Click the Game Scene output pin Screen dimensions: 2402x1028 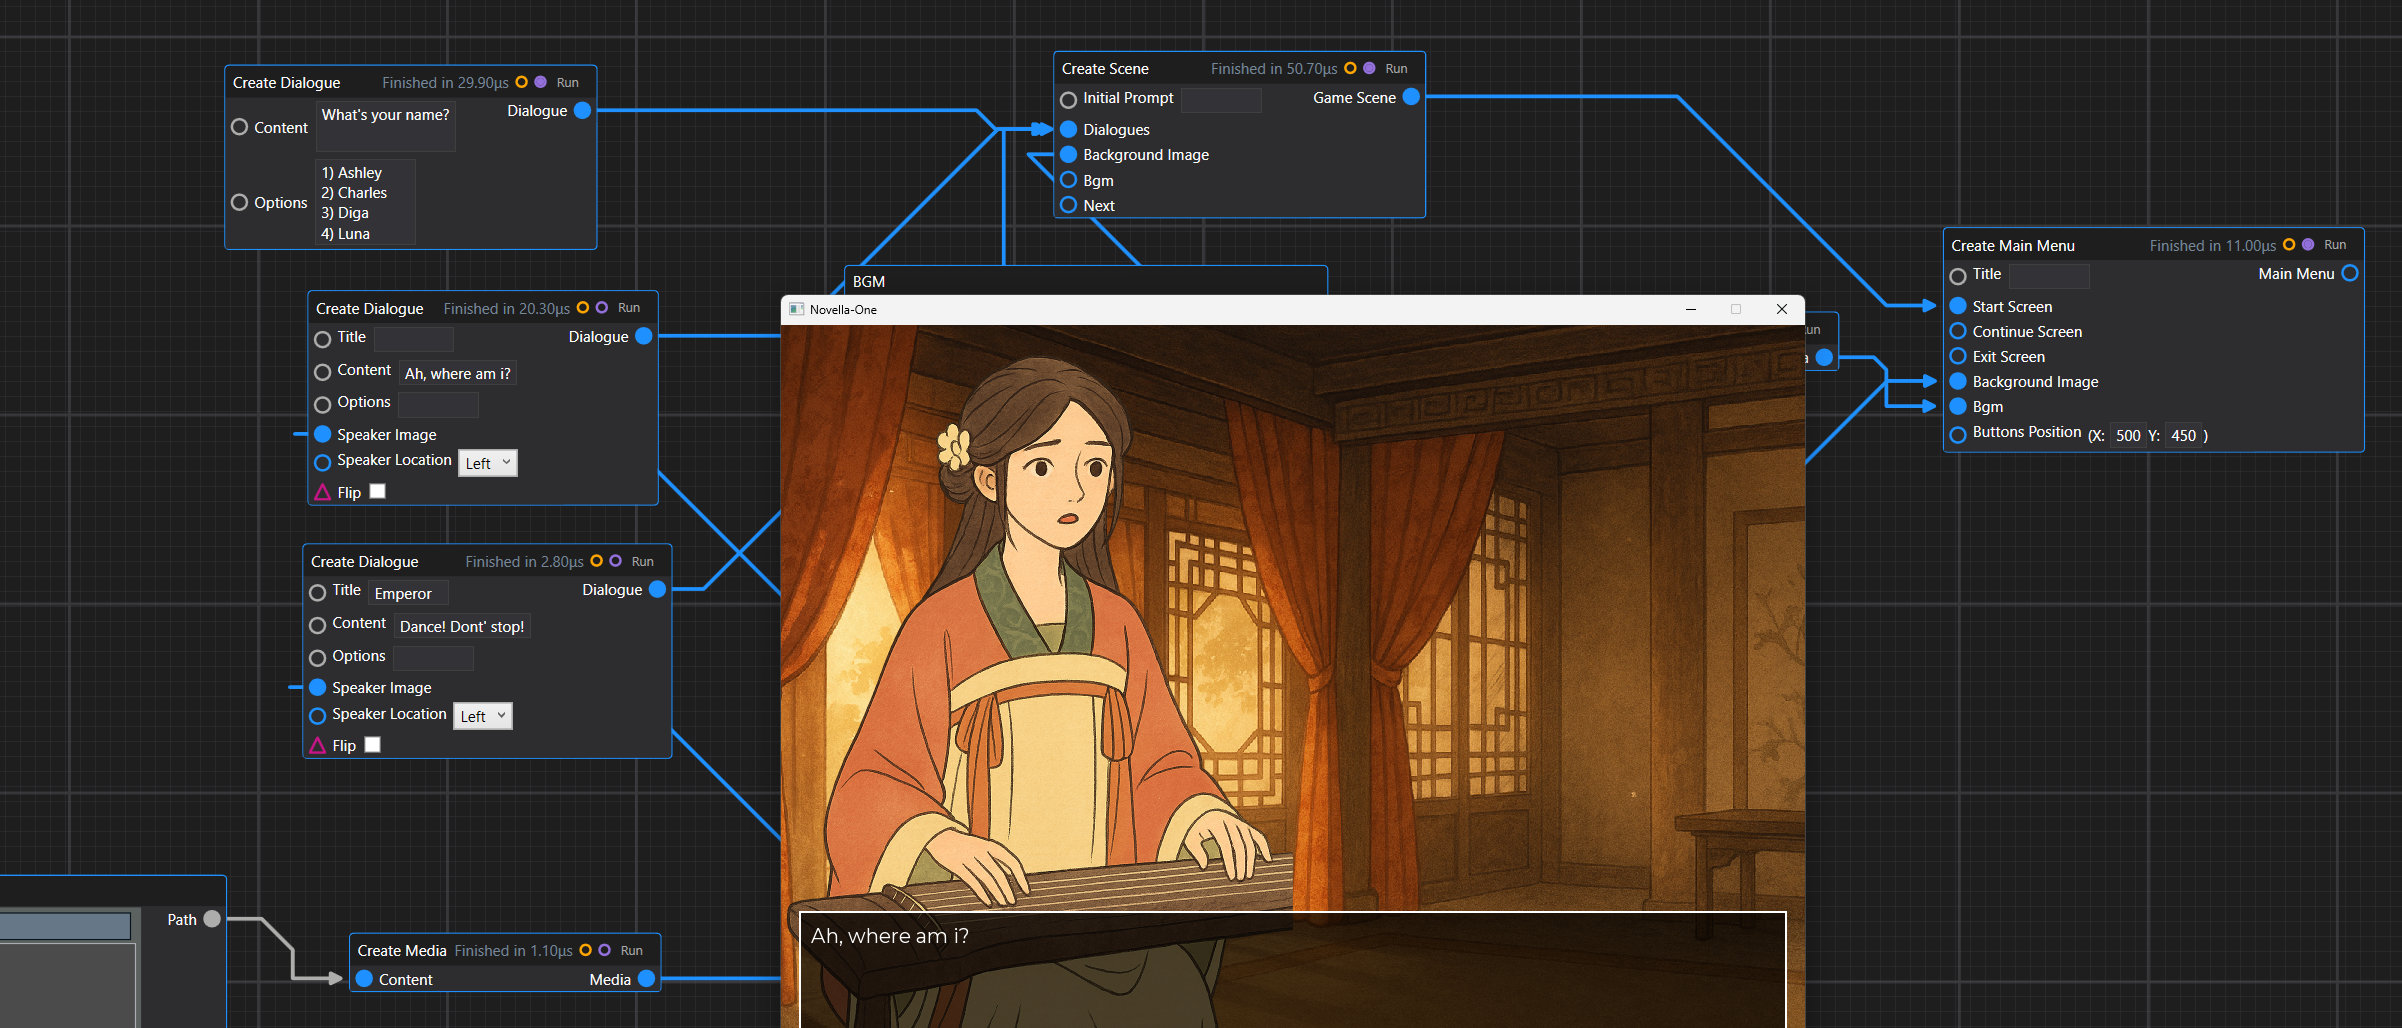click(x=1411, y=97)
